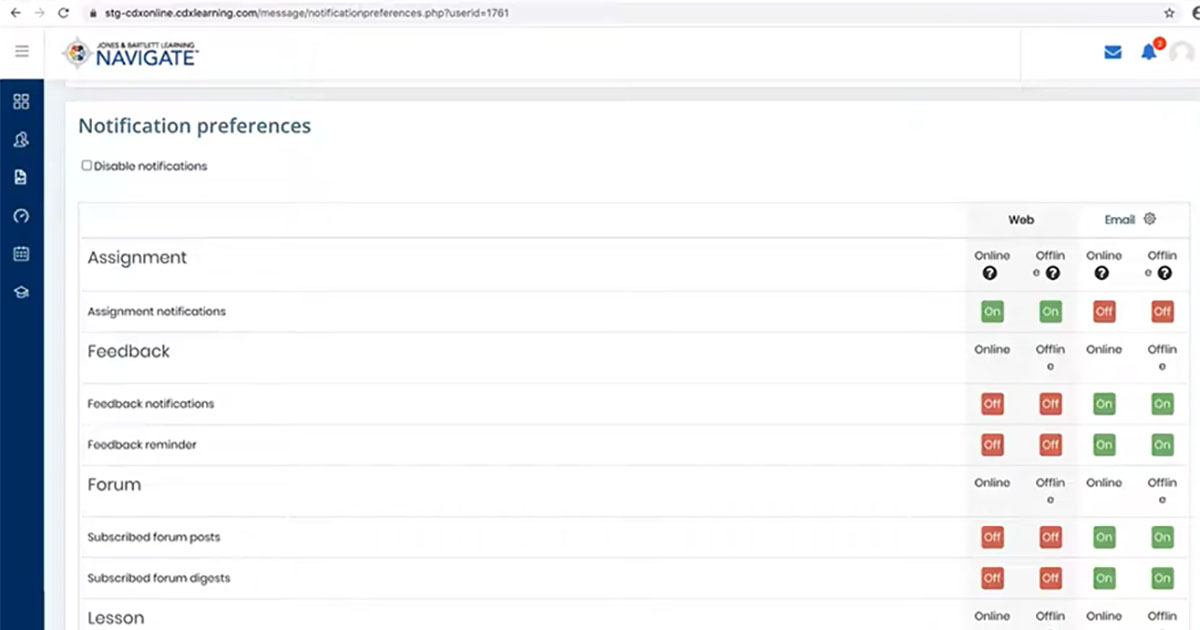
Task: Bookmark this page with the star icon
Action: pos(1170,13)
